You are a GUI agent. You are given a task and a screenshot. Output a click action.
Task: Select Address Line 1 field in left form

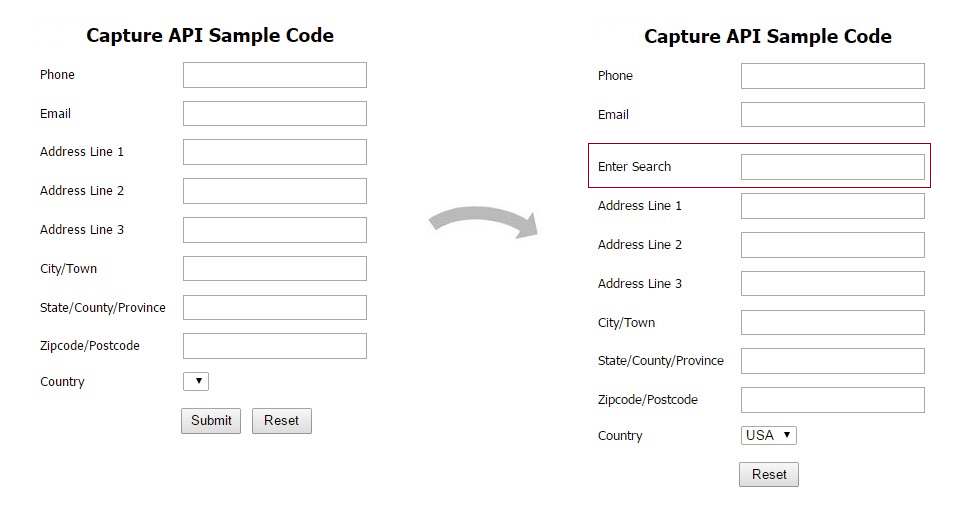274,152
